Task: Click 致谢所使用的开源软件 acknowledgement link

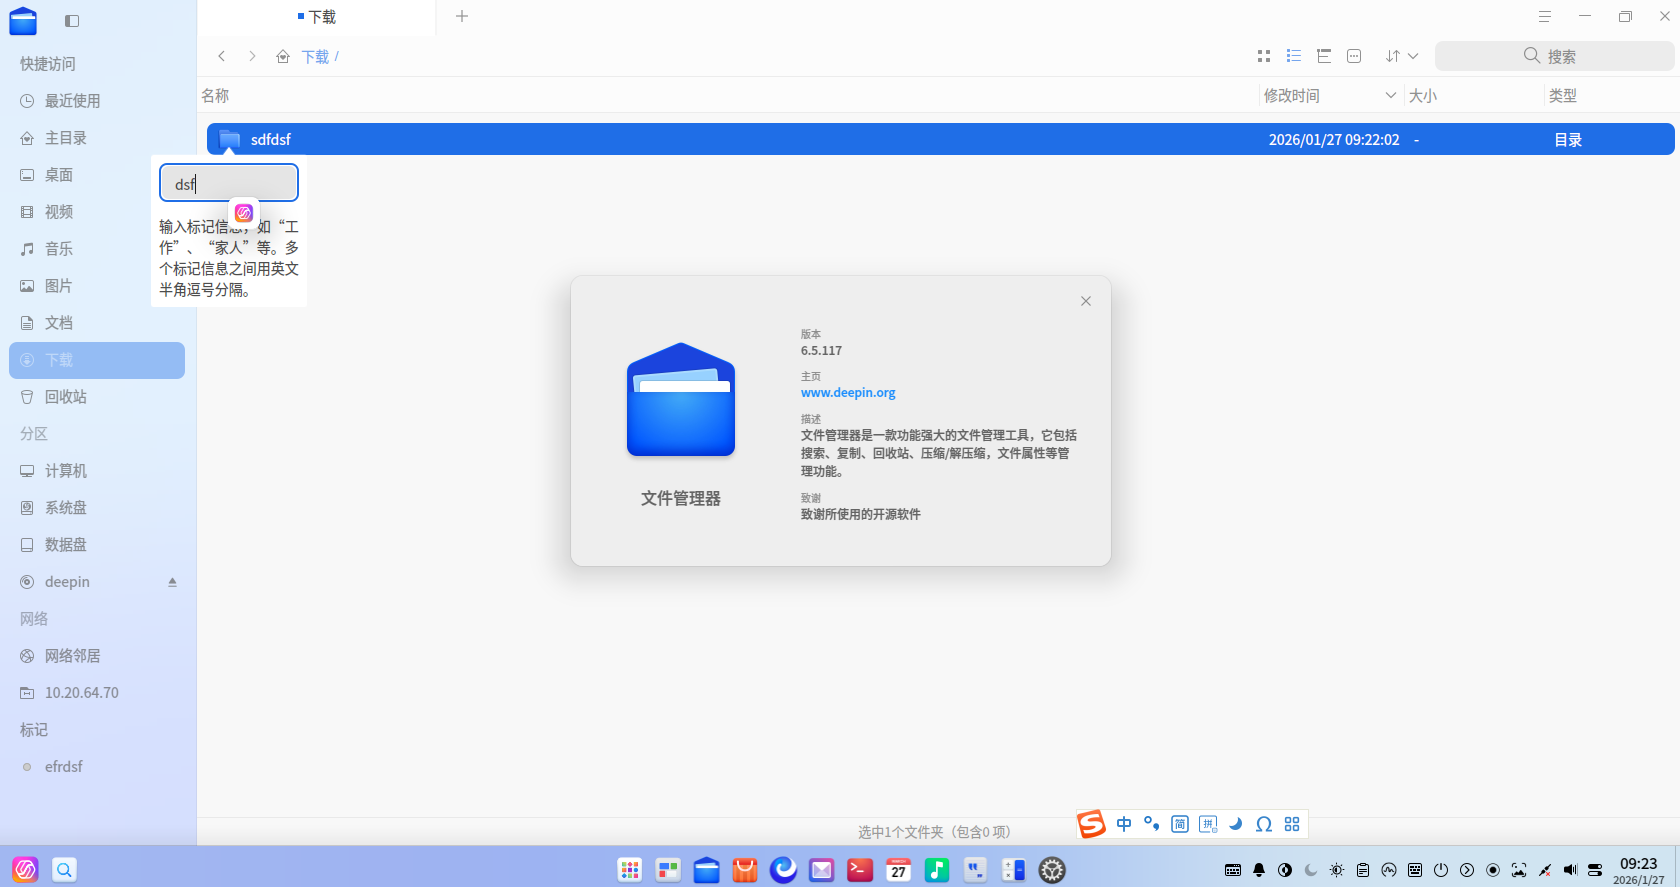Action: [861, 514]
